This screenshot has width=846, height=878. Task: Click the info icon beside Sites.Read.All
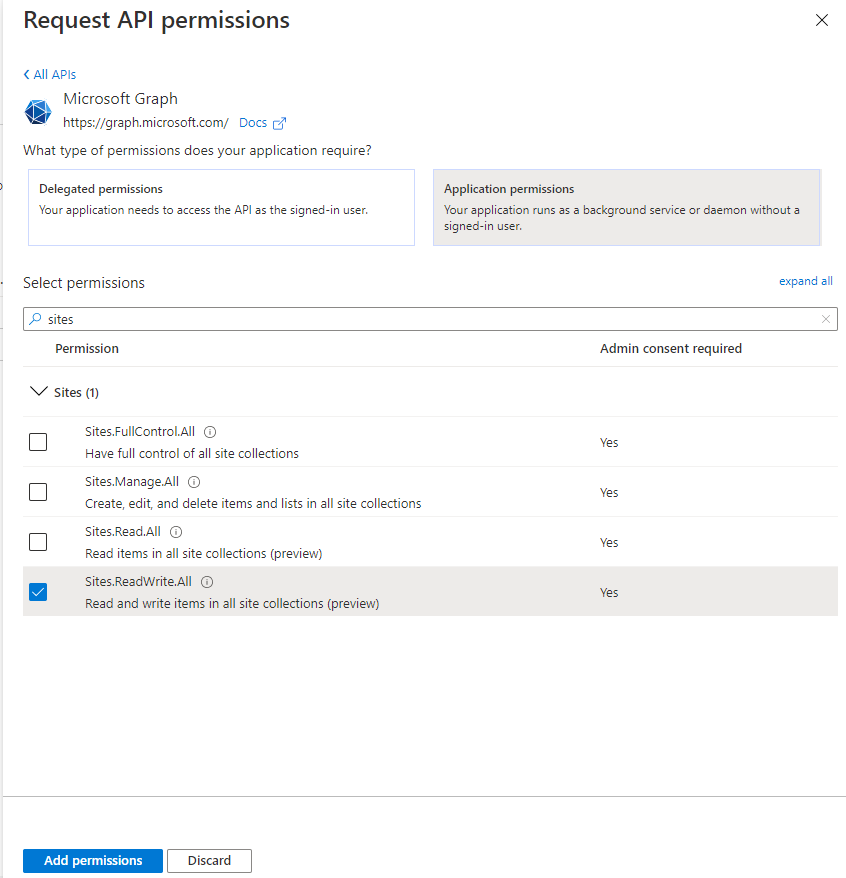pyautogui.click(x=176, y=532)
